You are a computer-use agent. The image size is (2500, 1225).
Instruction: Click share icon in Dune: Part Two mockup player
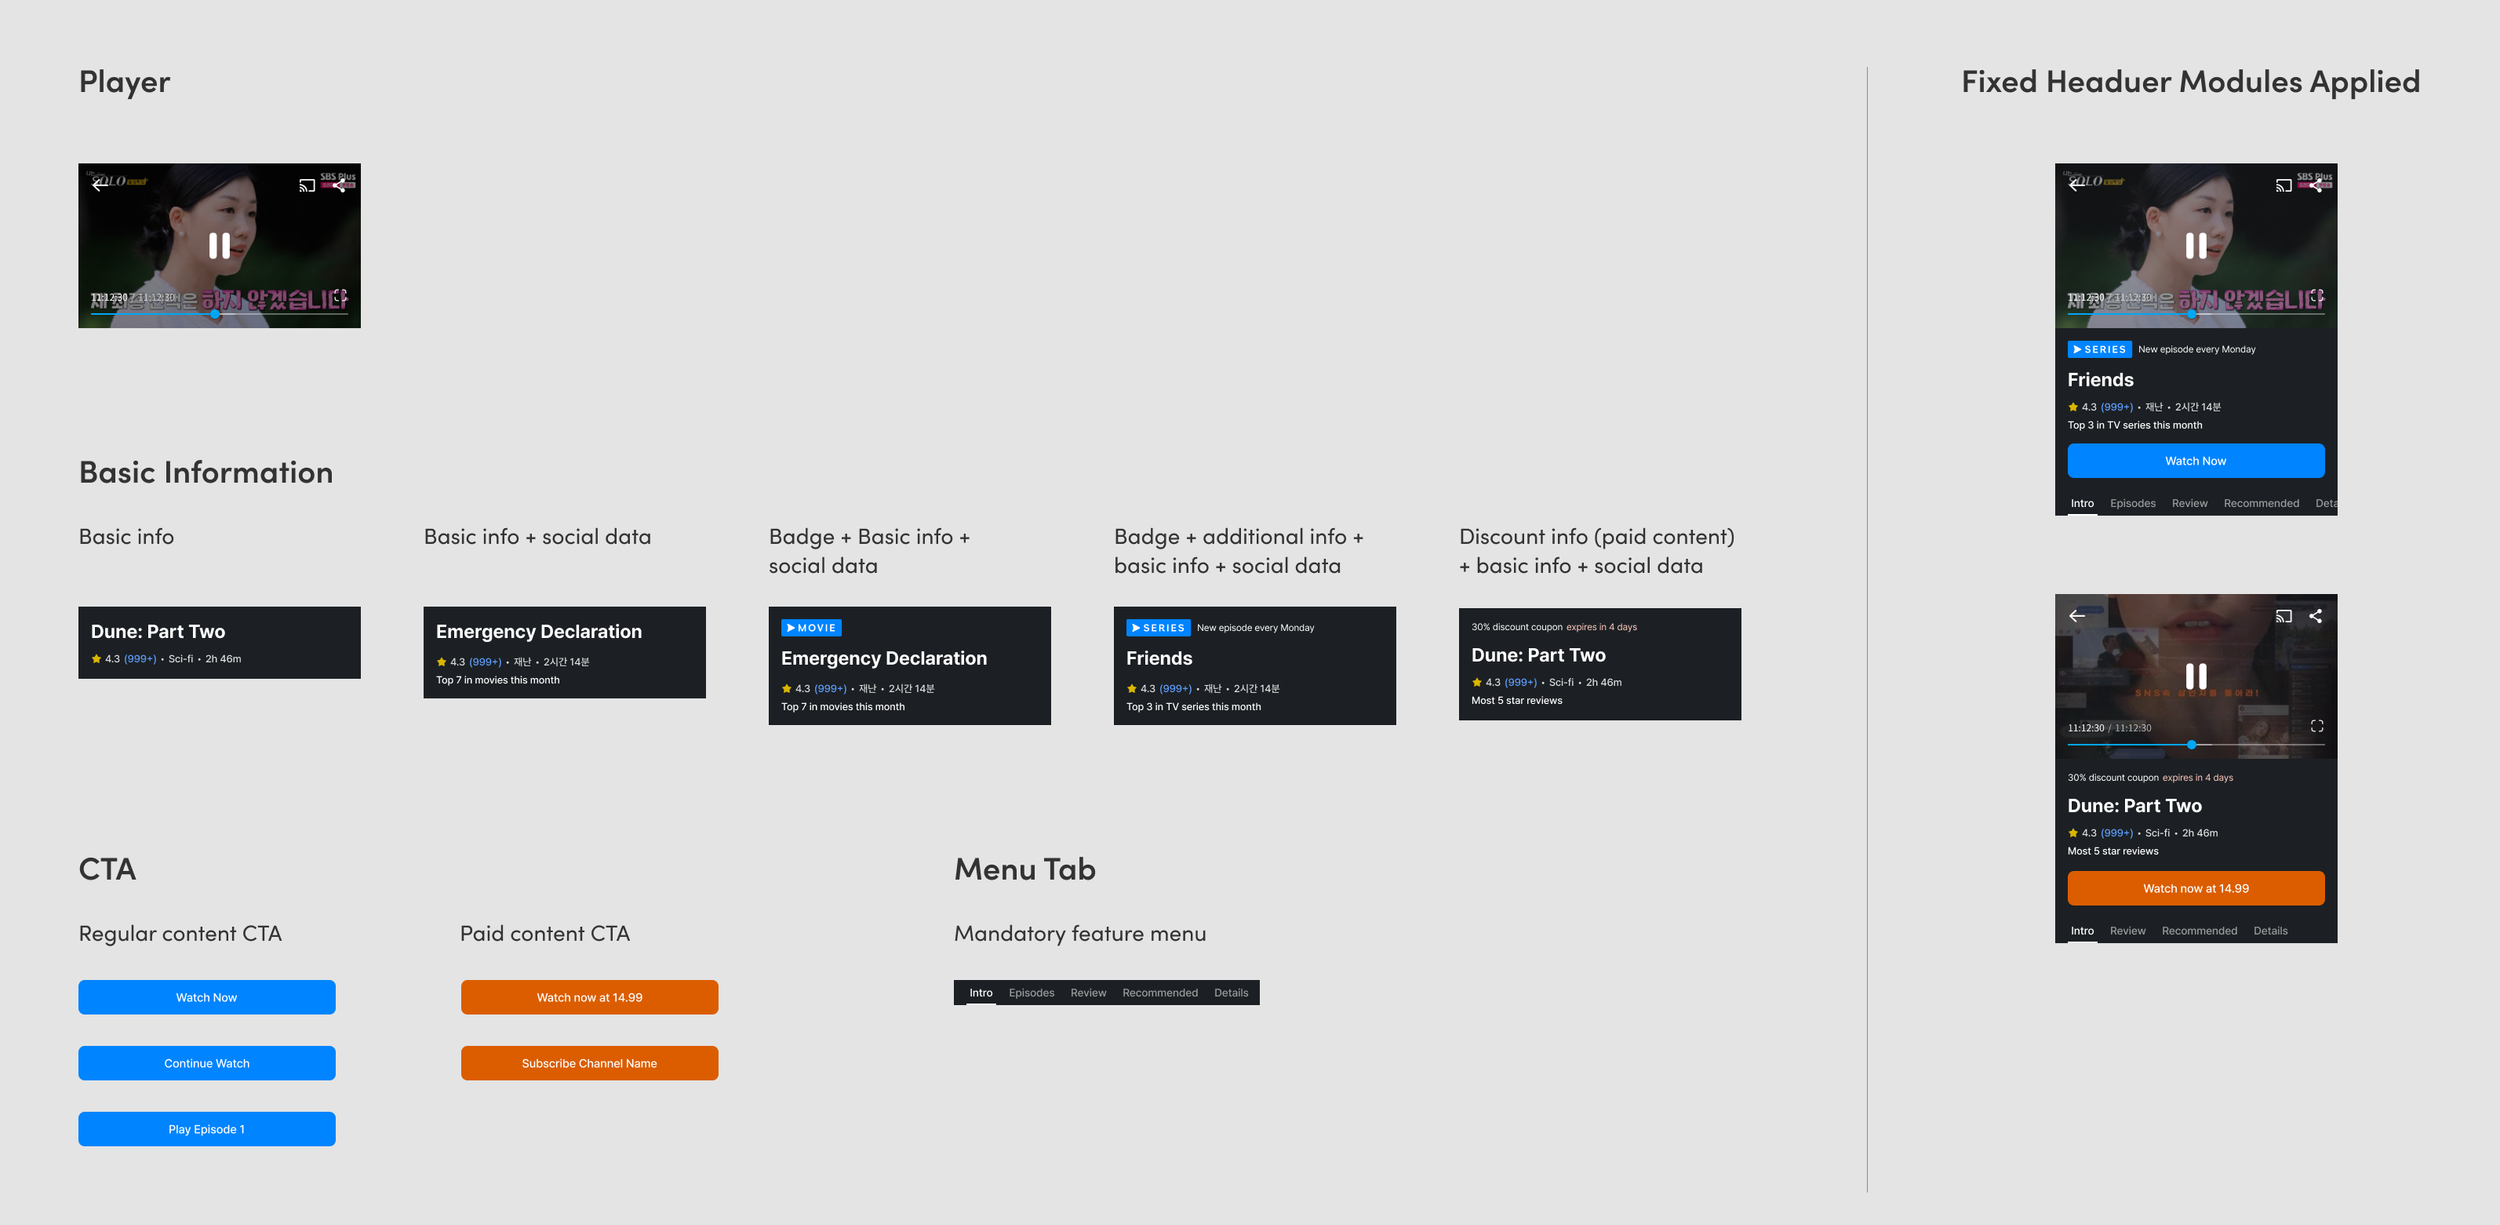(x=2315, y=616)
